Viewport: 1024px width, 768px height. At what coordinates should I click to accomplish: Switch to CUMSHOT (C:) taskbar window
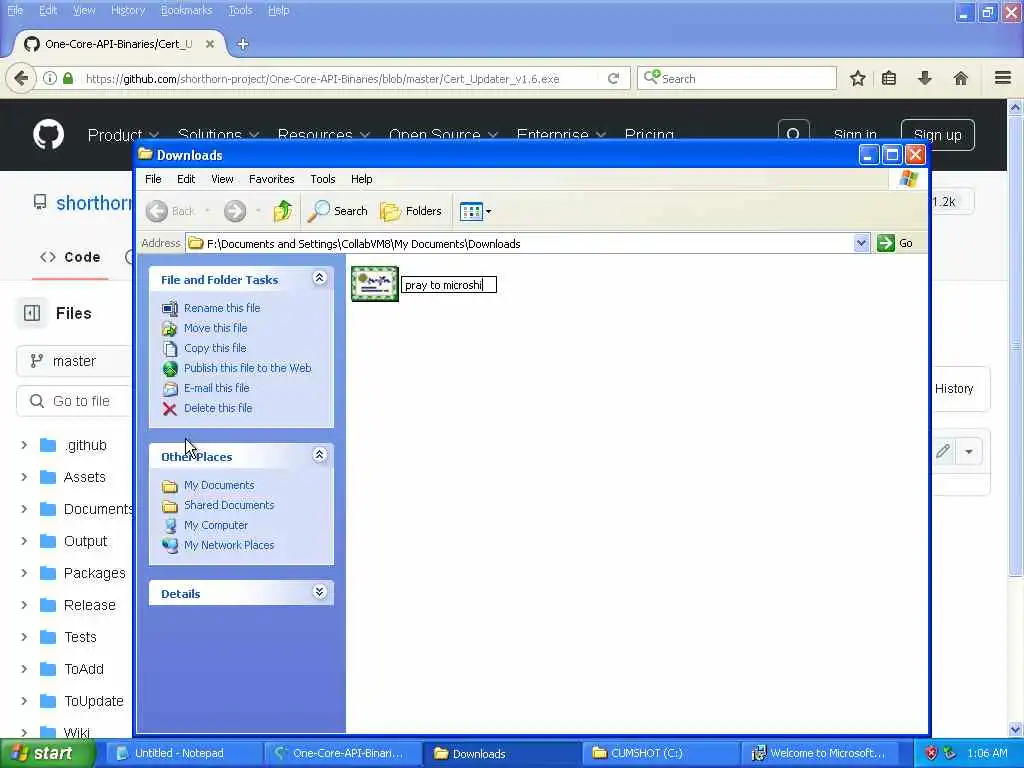[x=660, y=753]
